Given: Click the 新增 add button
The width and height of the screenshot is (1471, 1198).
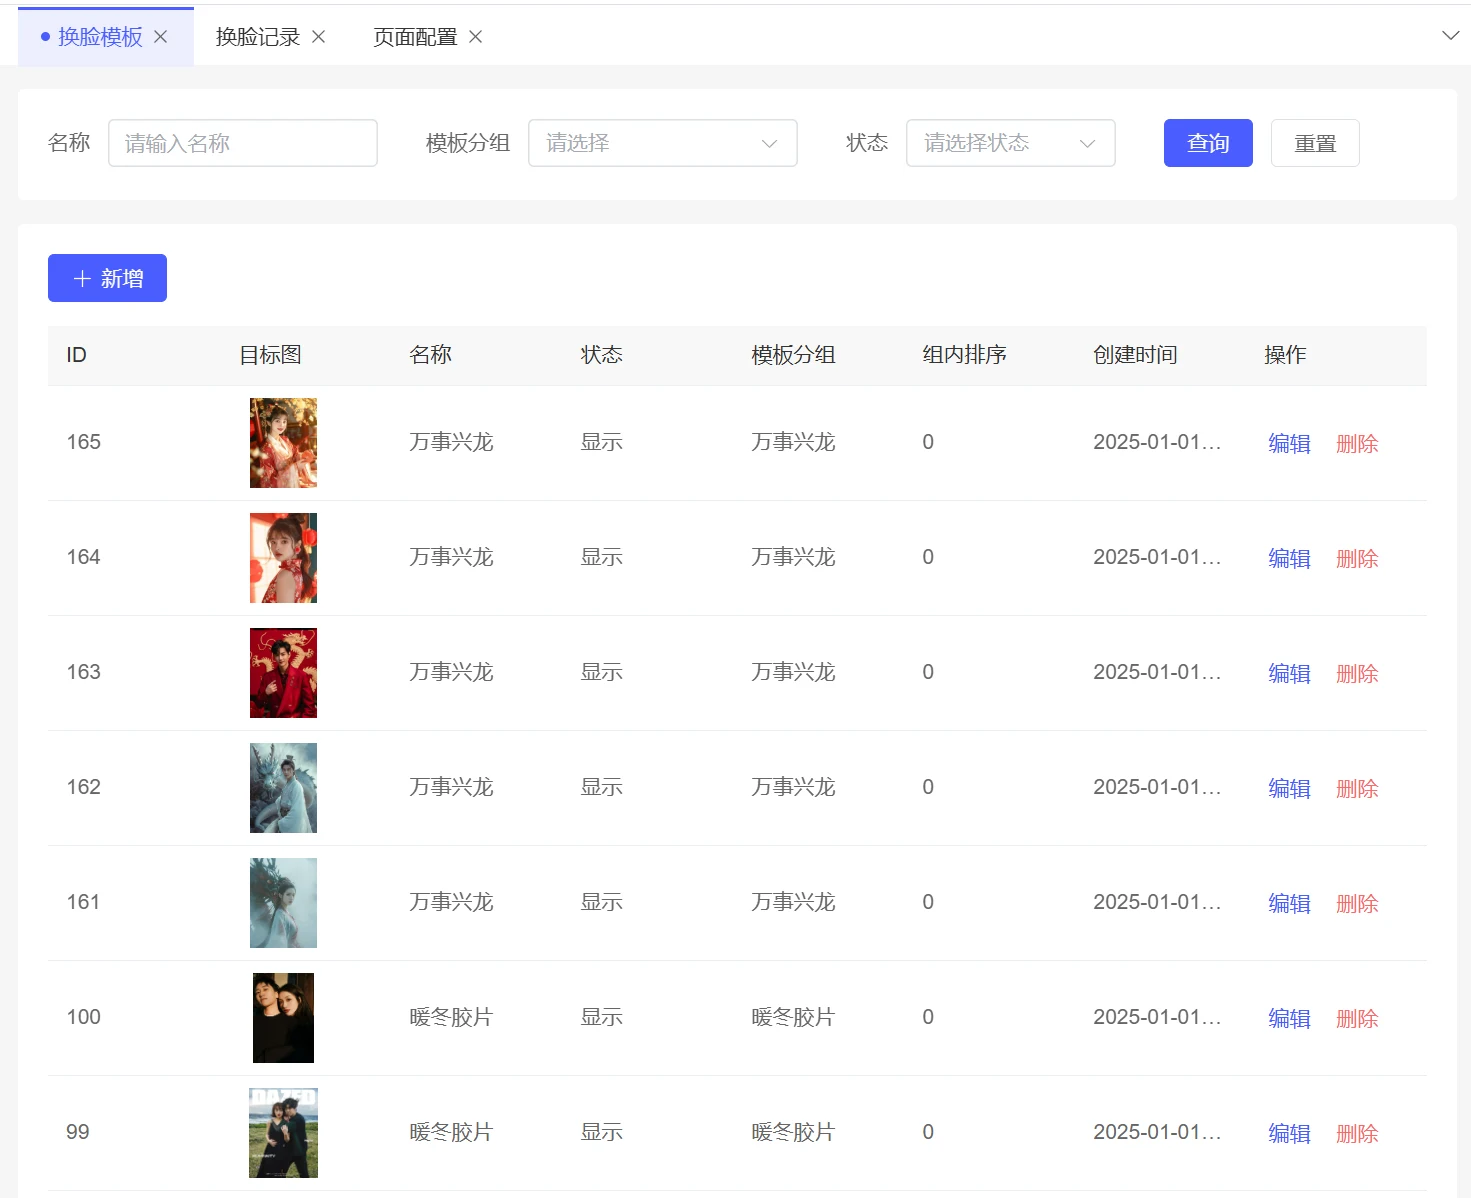Looking at the screenshot, I should click(107, 278).
